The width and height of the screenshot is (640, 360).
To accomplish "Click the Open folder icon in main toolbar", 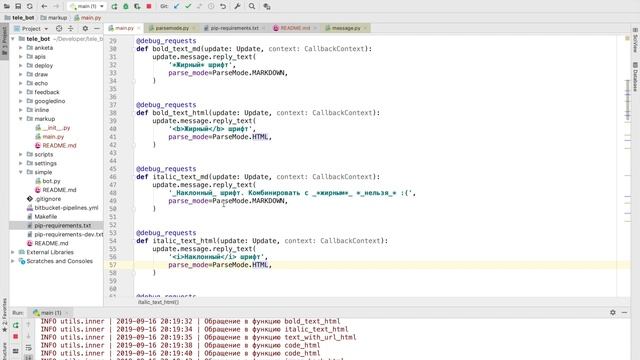I will [7, 6].
